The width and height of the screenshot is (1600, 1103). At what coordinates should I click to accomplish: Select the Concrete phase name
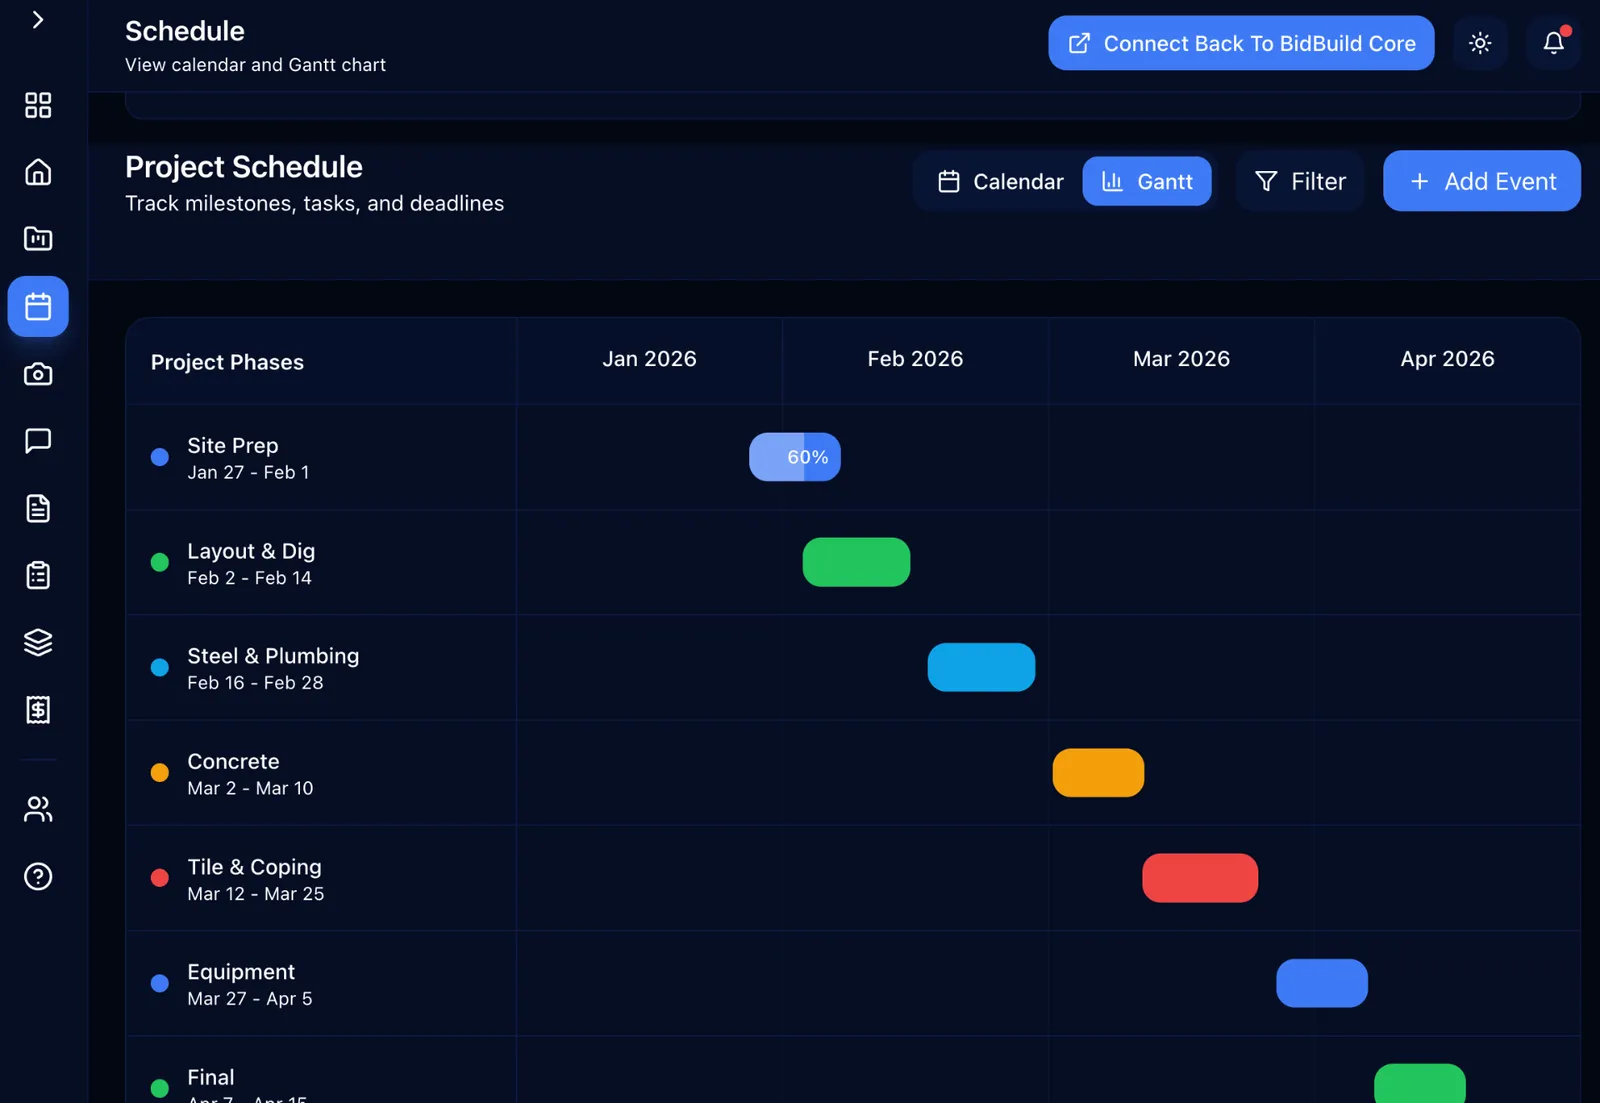[233, 761]
